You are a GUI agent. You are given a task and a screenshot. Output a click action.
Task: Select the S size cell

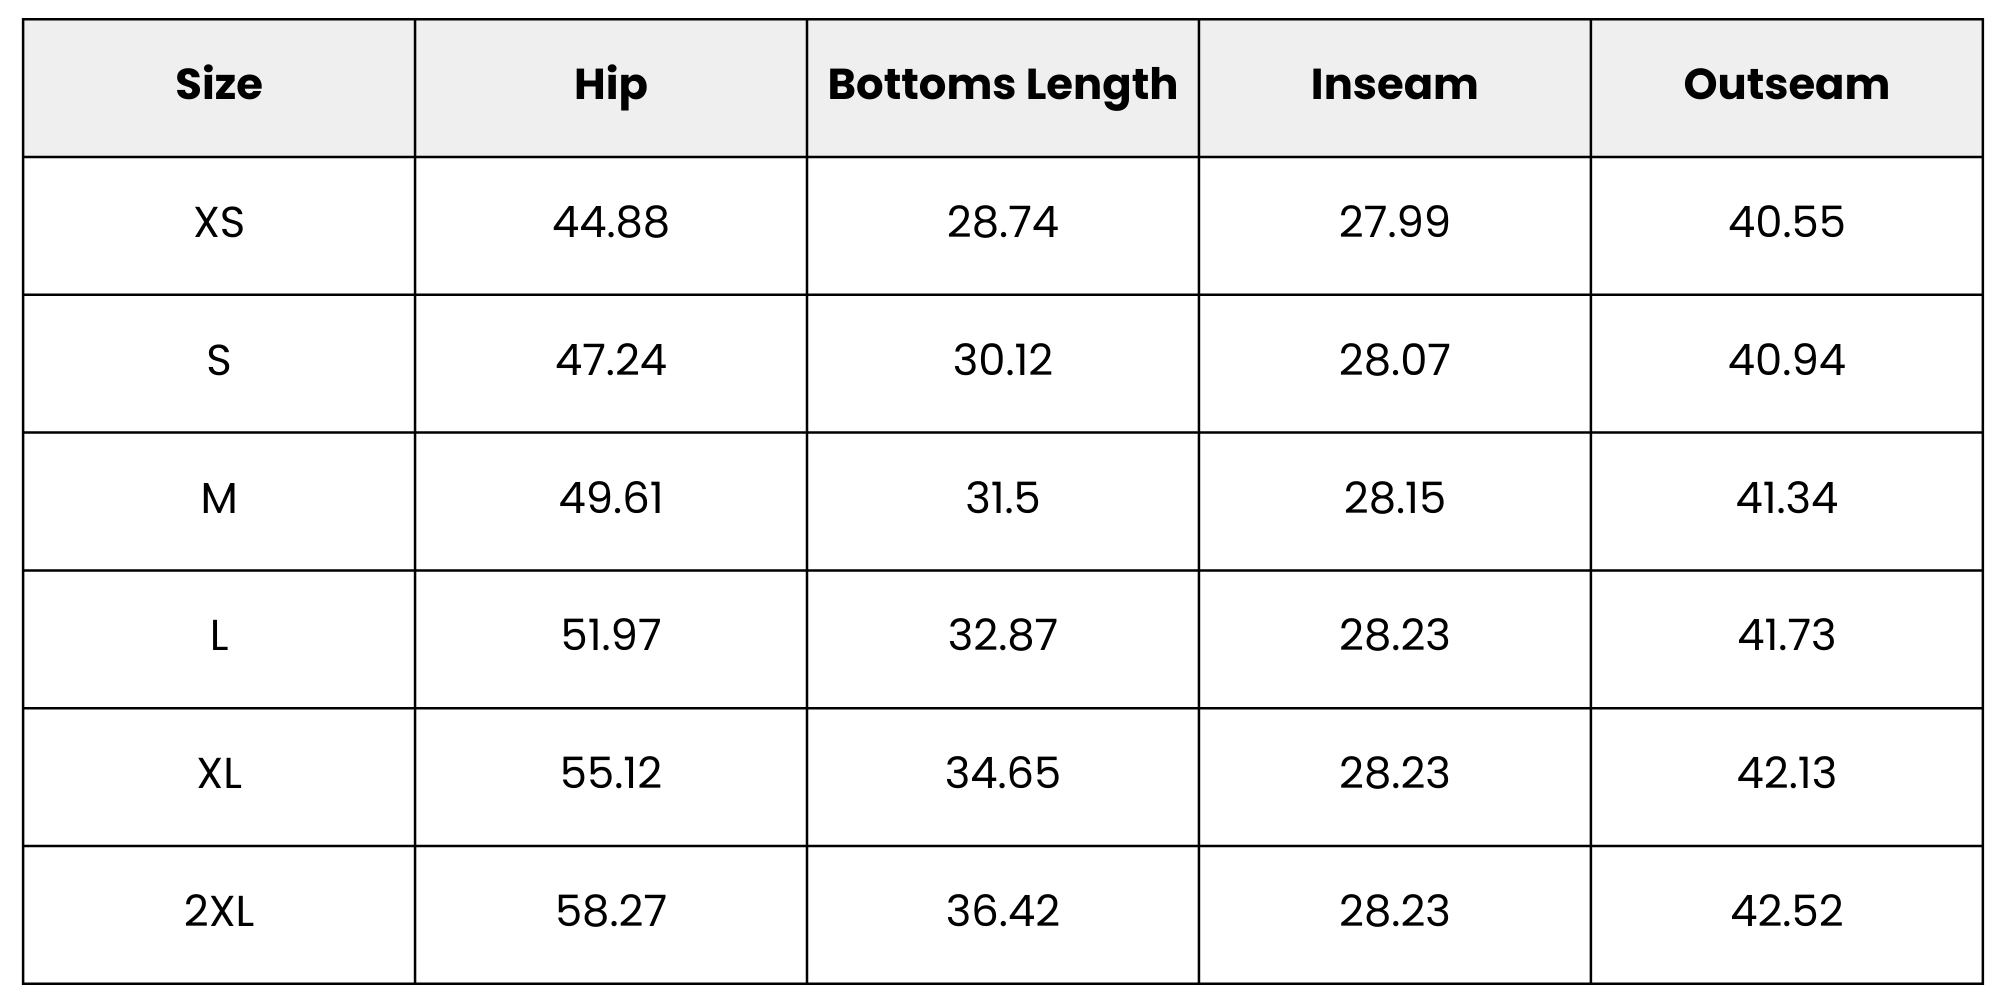pos(219,360)
